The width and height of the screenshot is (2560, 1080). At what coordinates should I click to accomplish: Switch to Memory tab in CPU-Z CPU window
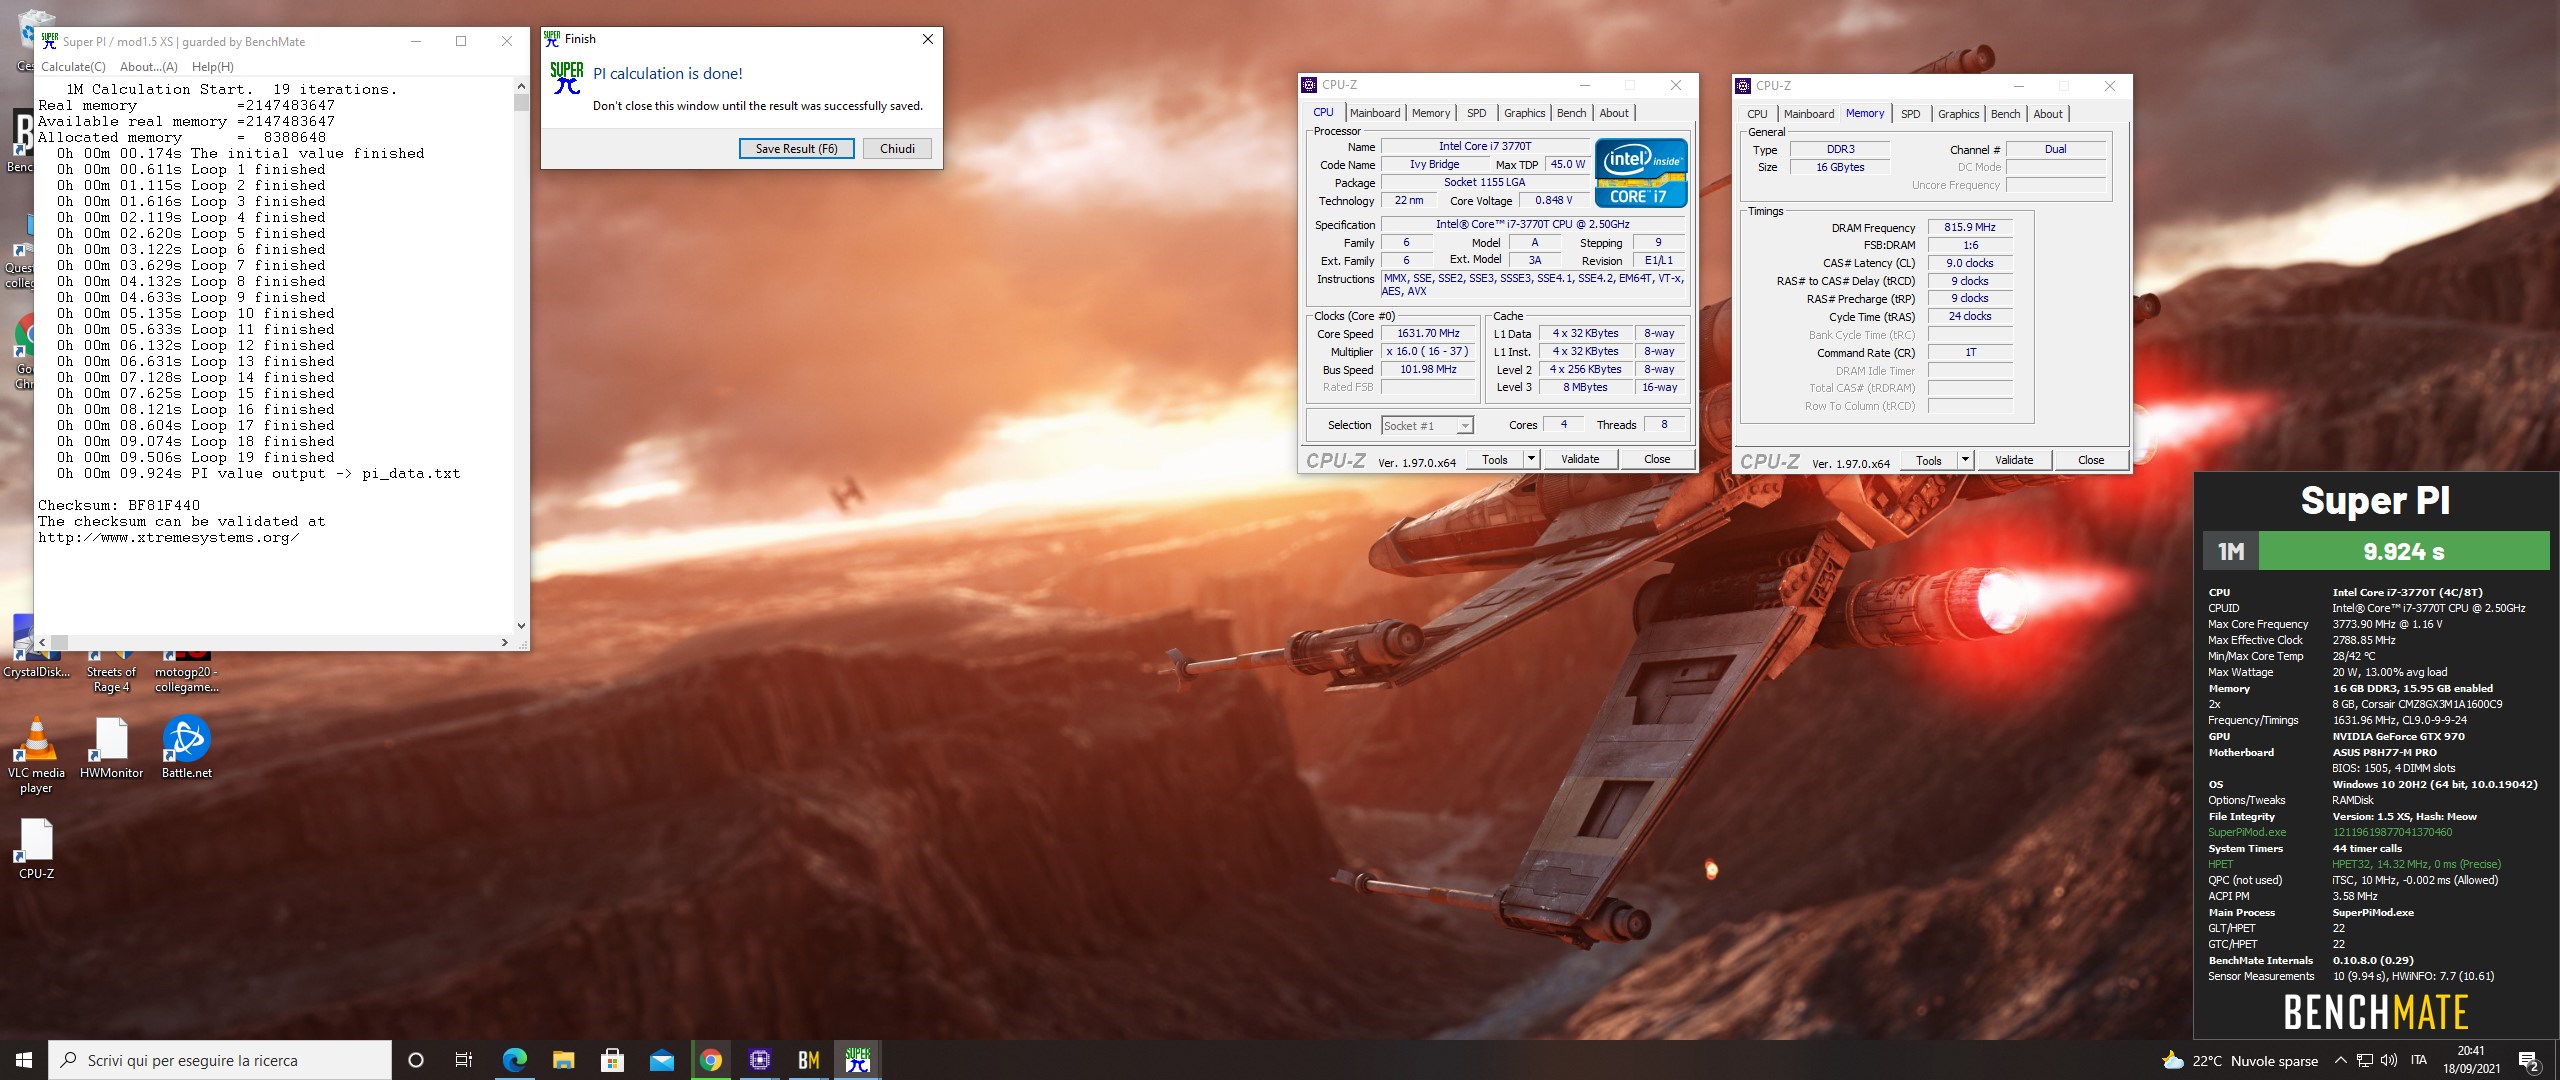[1431, 113]
